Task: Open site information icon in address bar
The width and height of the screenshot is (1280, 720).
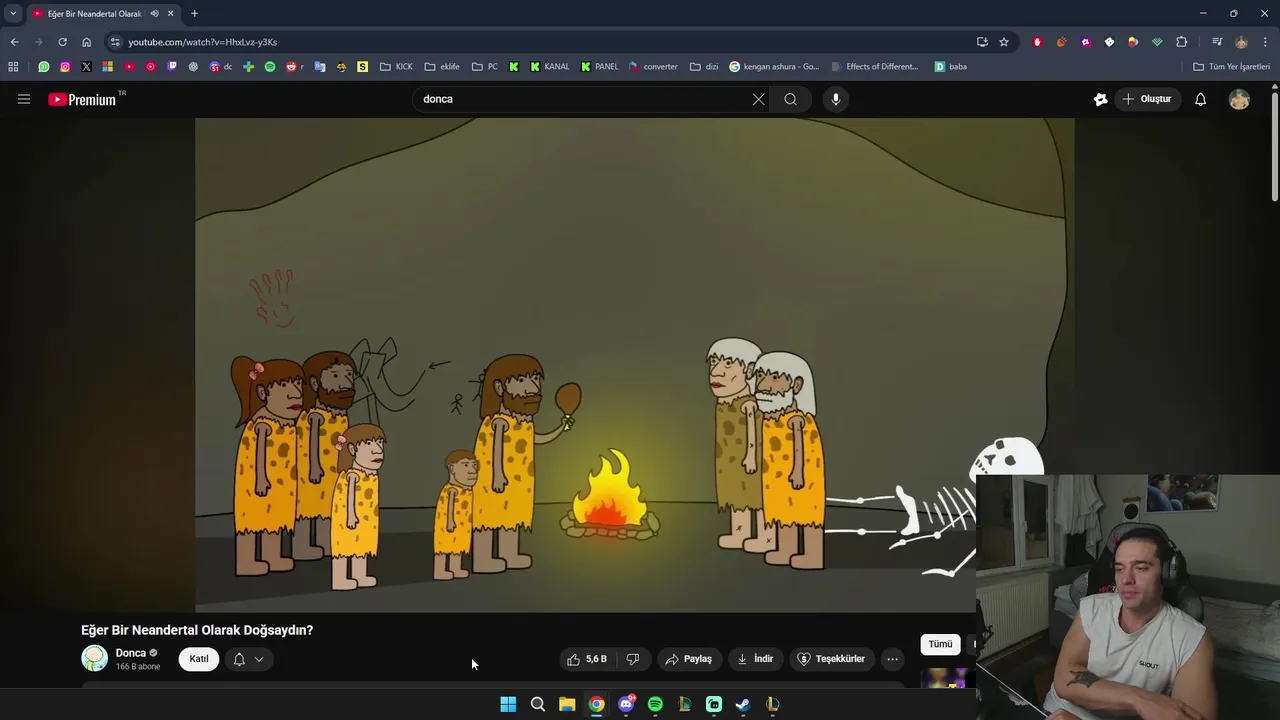Action: point(115,42)
